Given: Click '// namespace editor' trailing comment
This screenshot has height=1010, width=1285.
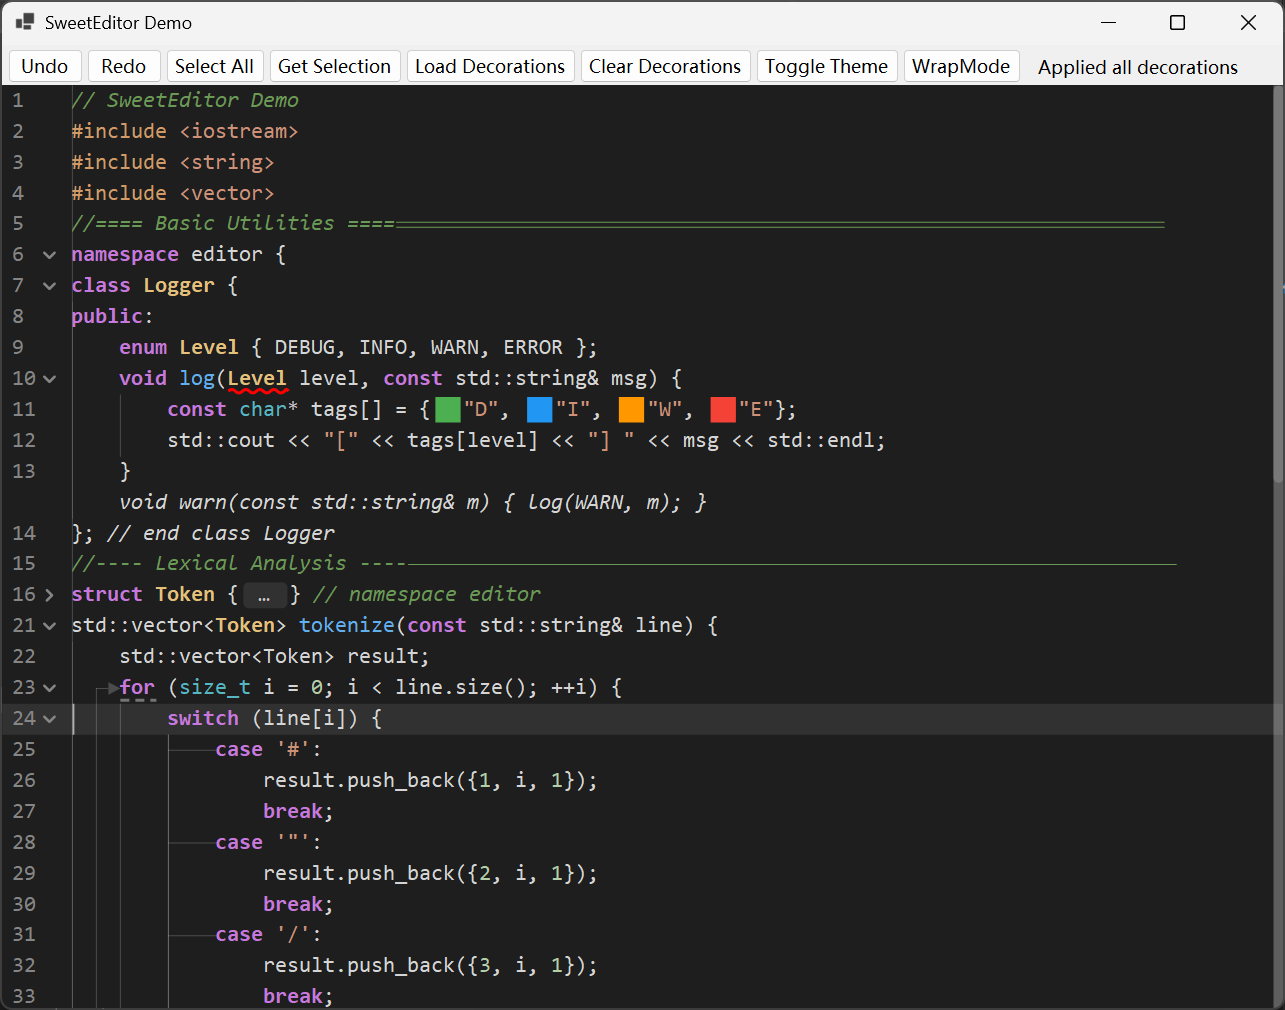Looking at the screenshot, I should pyautogui.click(x=427, y=594).
